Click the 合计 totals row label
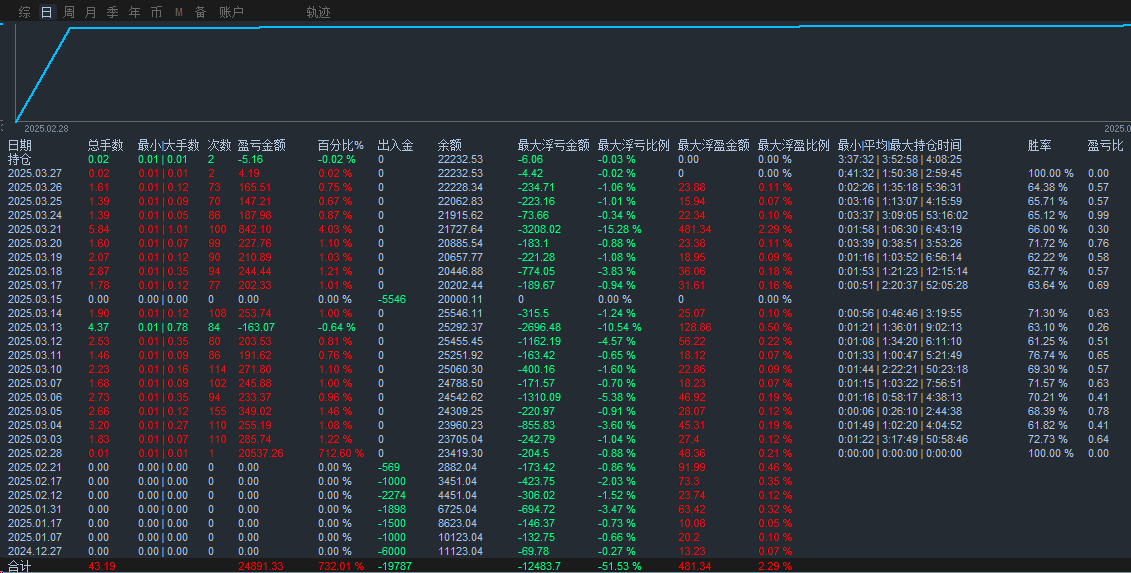This screenshot has width=1131, height=573. point(19,566)
